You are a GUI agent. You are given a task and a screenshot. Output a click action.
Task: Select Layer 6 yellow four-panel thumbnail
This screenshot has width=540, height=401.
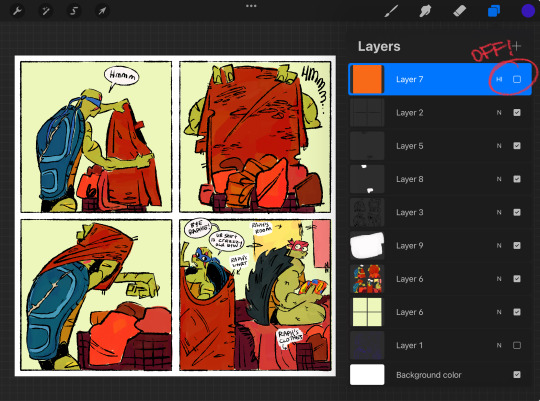[x=367, y=312]
